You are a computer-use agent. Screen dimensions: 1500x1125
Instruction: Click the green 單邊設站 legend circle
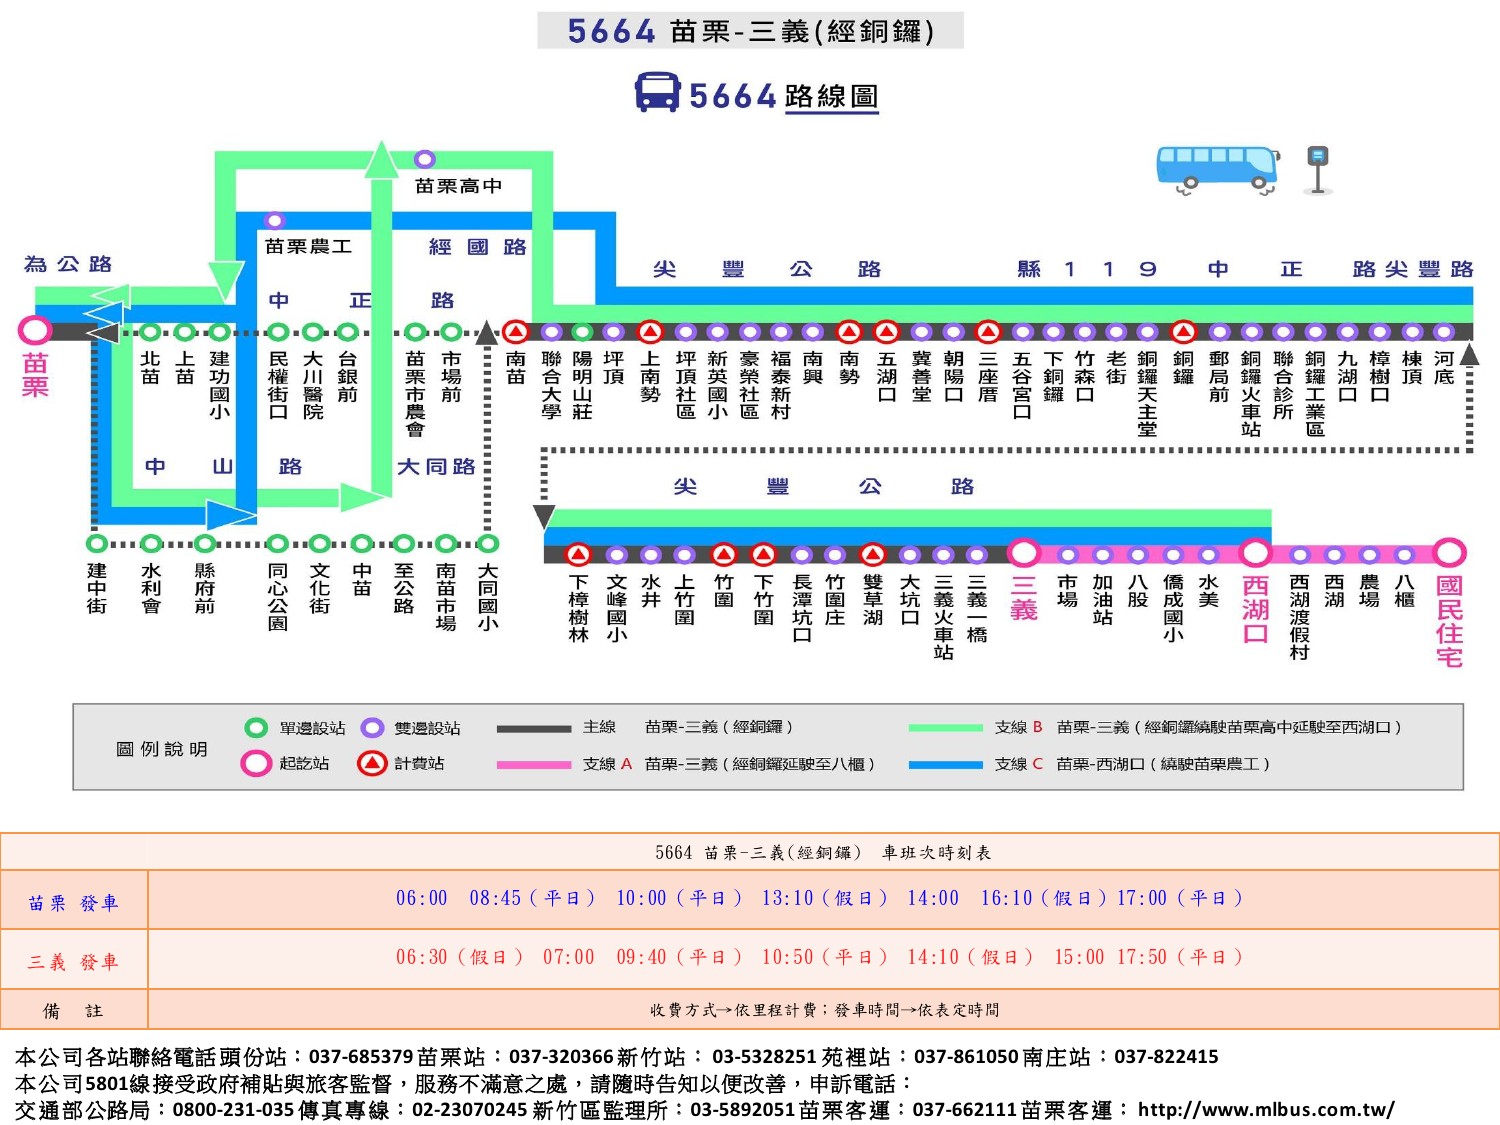pyautogui.click(x=256, y=728)
